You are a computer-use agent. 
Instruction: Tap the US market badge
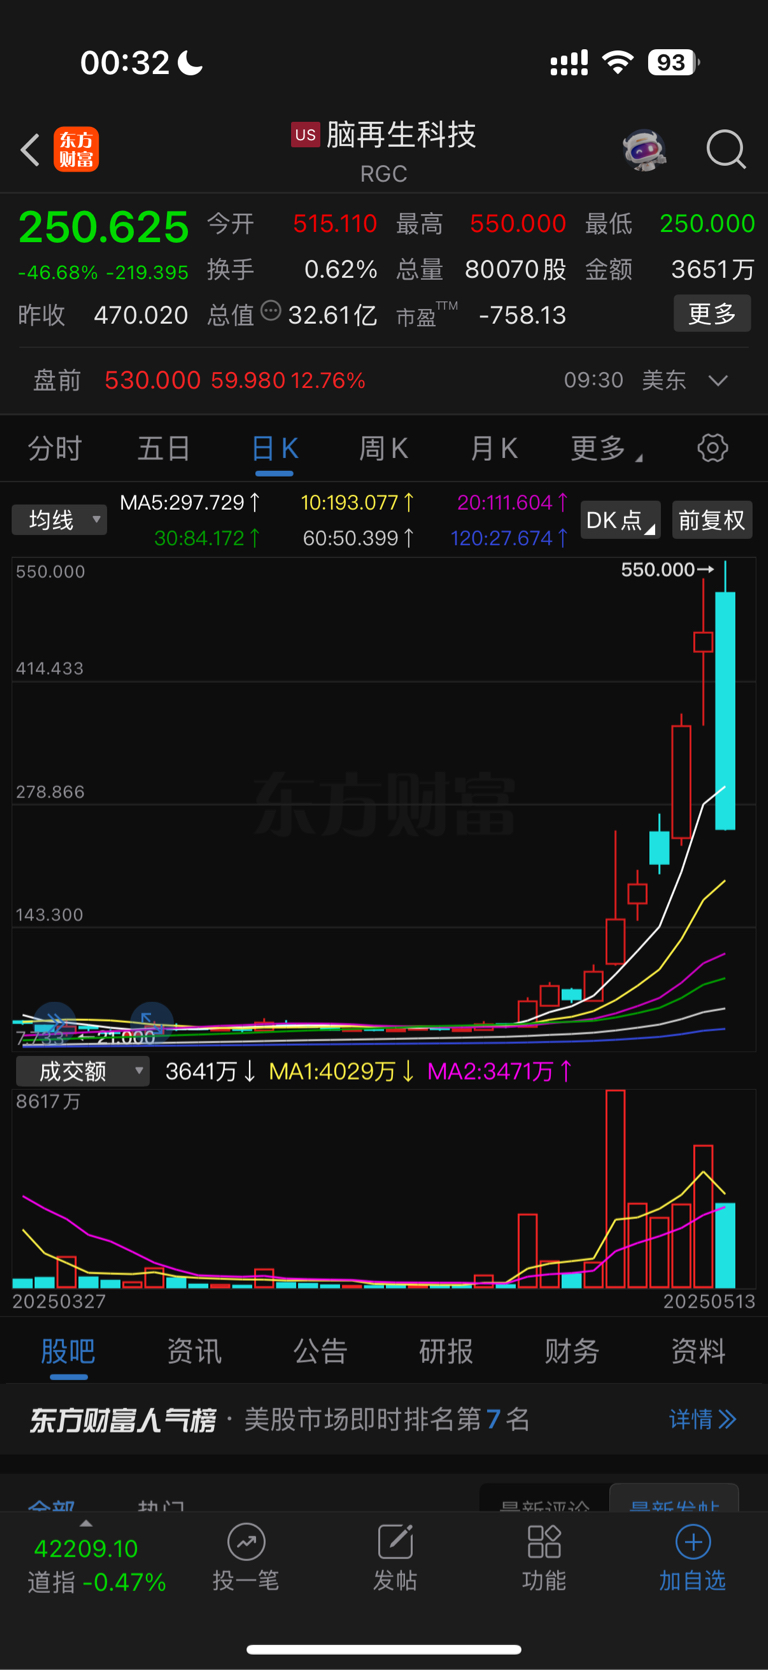[305, 135]
